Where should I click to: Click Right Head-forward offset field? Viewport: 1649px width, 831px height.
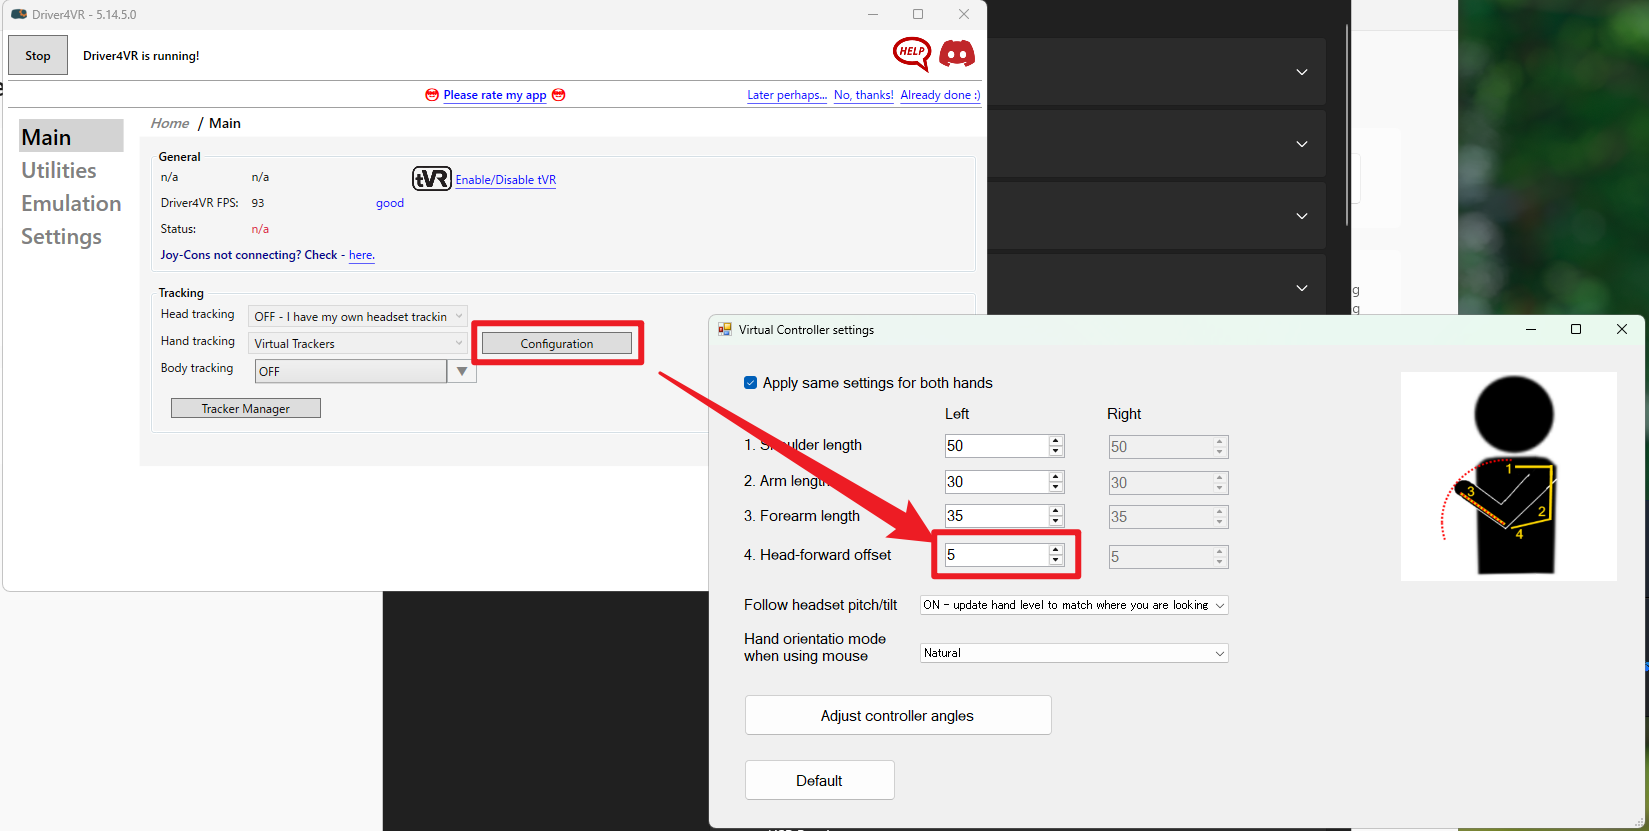click(1168, 557)
